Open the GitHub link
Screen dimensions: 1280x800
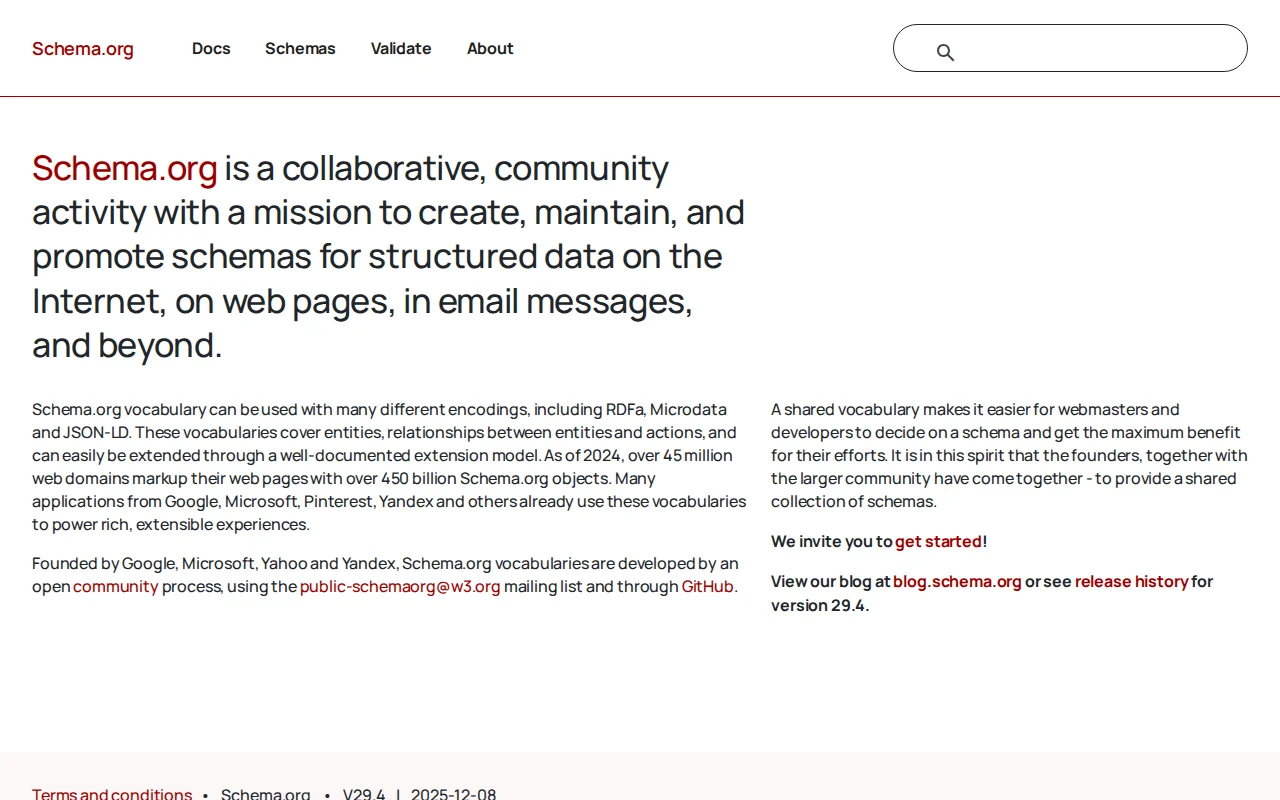click(707, 586)
